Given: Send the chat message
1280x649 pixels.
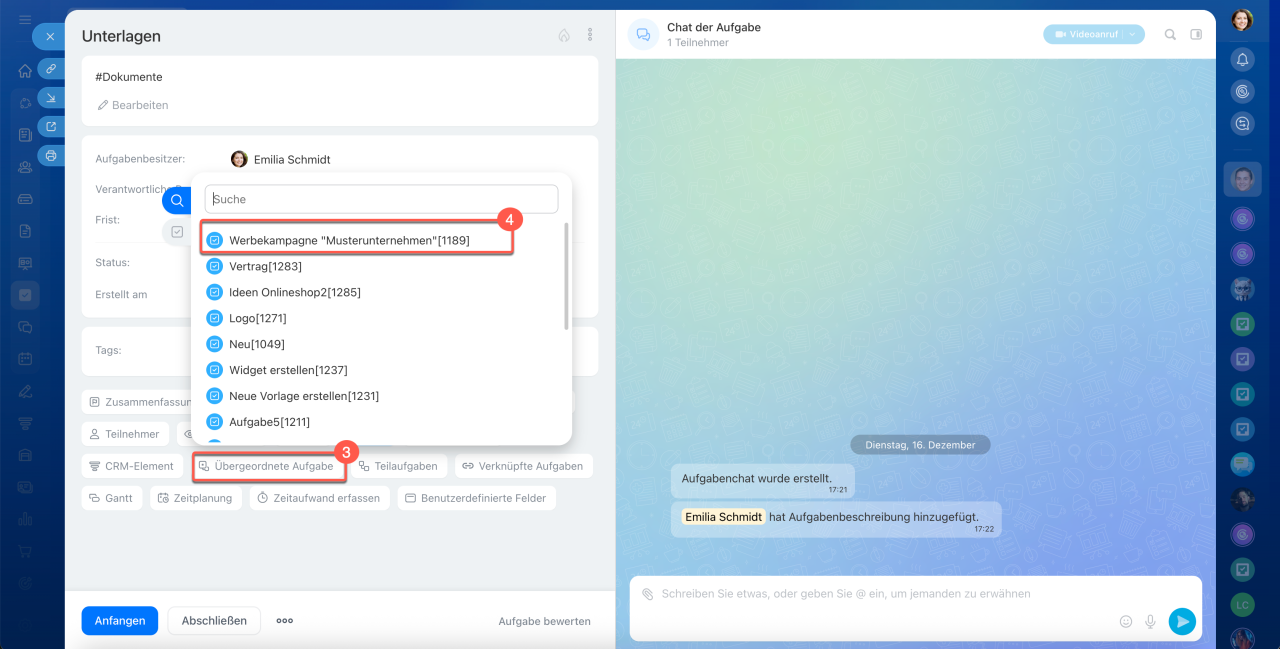Looking at the screenshot, I should coord(1182,621).
